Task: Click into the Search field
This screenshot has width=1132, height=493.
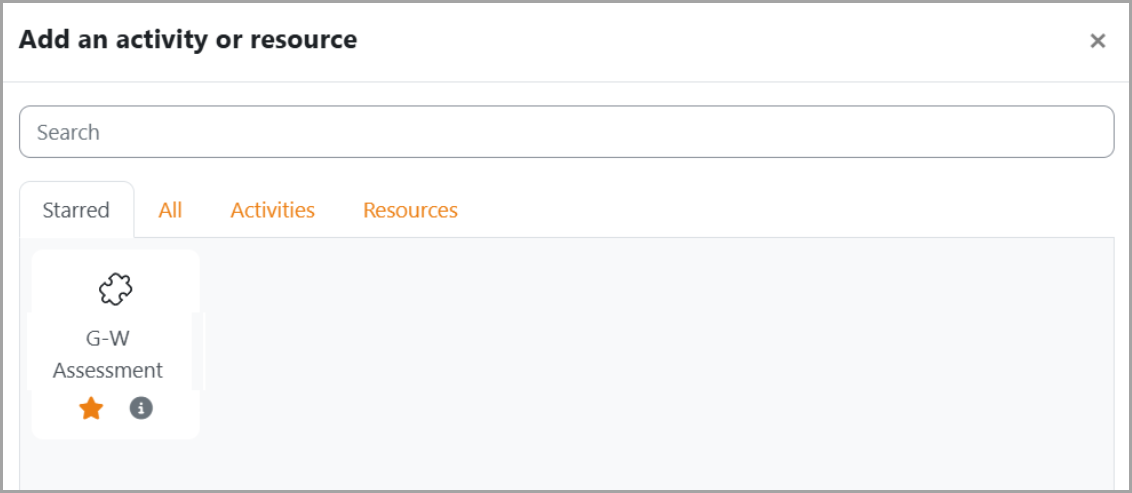Action: click(566, 132)
